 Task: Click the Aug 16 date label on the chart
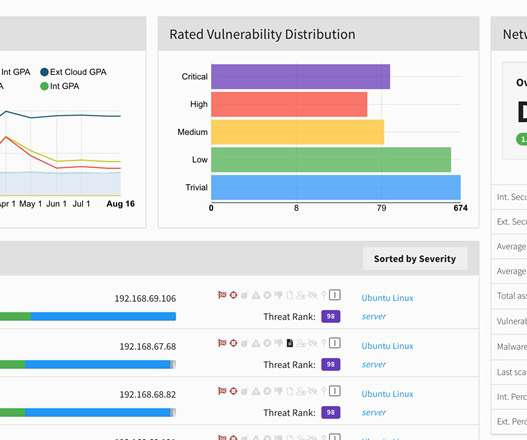120,204
